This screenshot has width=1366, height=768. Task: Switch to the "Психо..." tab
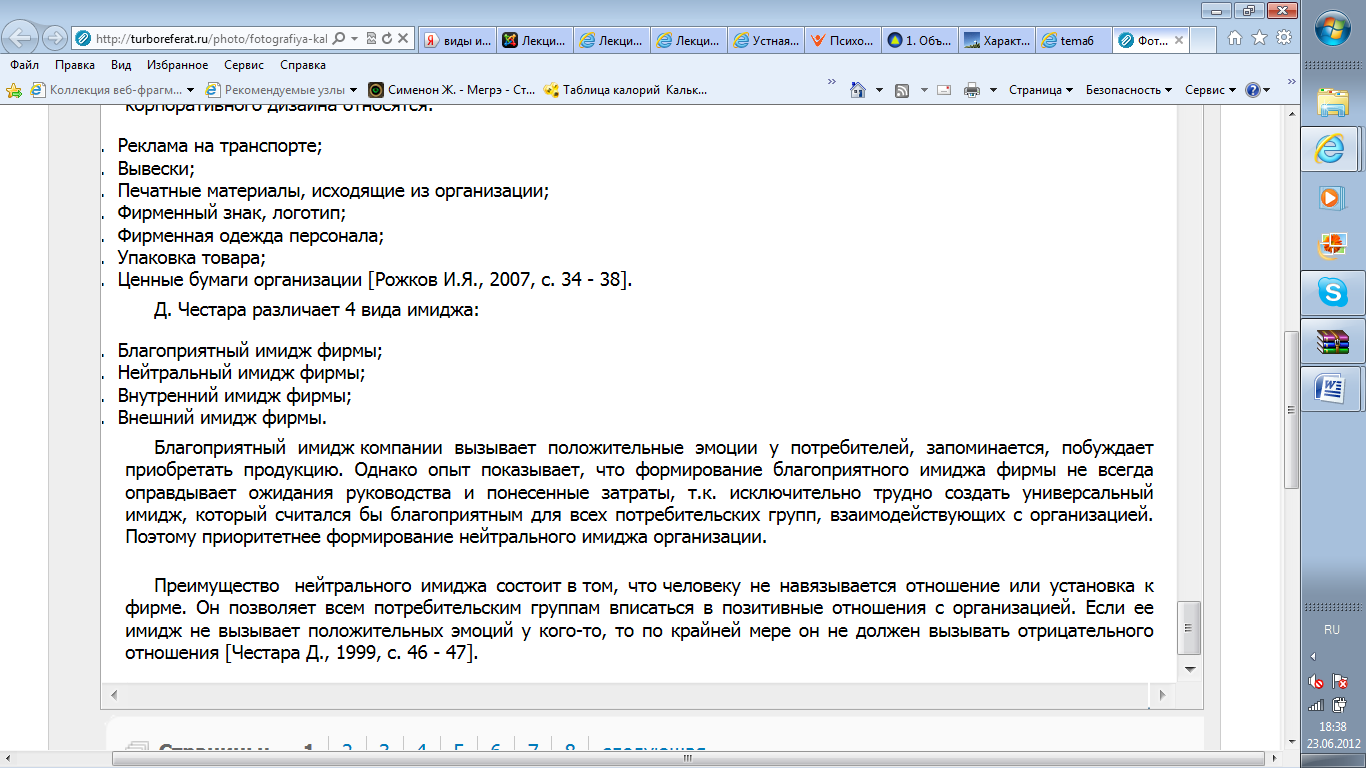click(842, 40)
